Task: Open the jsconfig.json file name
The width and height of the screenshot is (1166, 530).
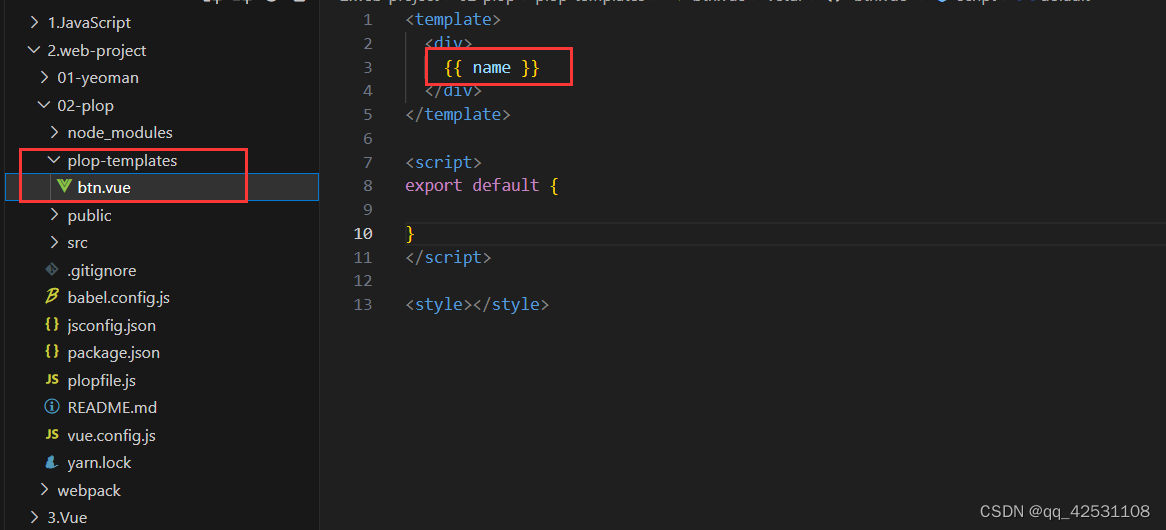Action: tap(112, 326)
